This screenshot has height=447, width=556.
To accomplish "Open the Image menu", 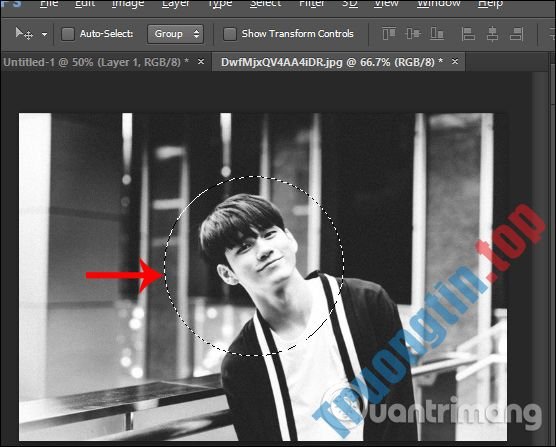I will [x=128, y=4].
